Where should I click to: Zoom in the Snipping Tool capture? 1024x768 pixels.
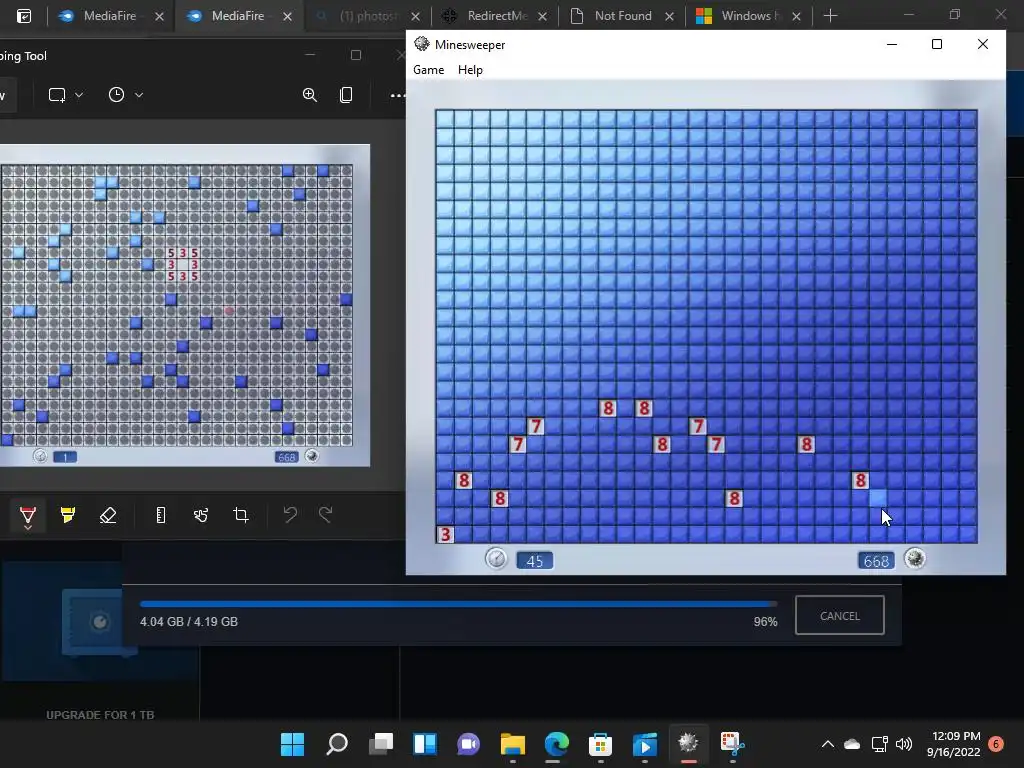tap(310, 95)
